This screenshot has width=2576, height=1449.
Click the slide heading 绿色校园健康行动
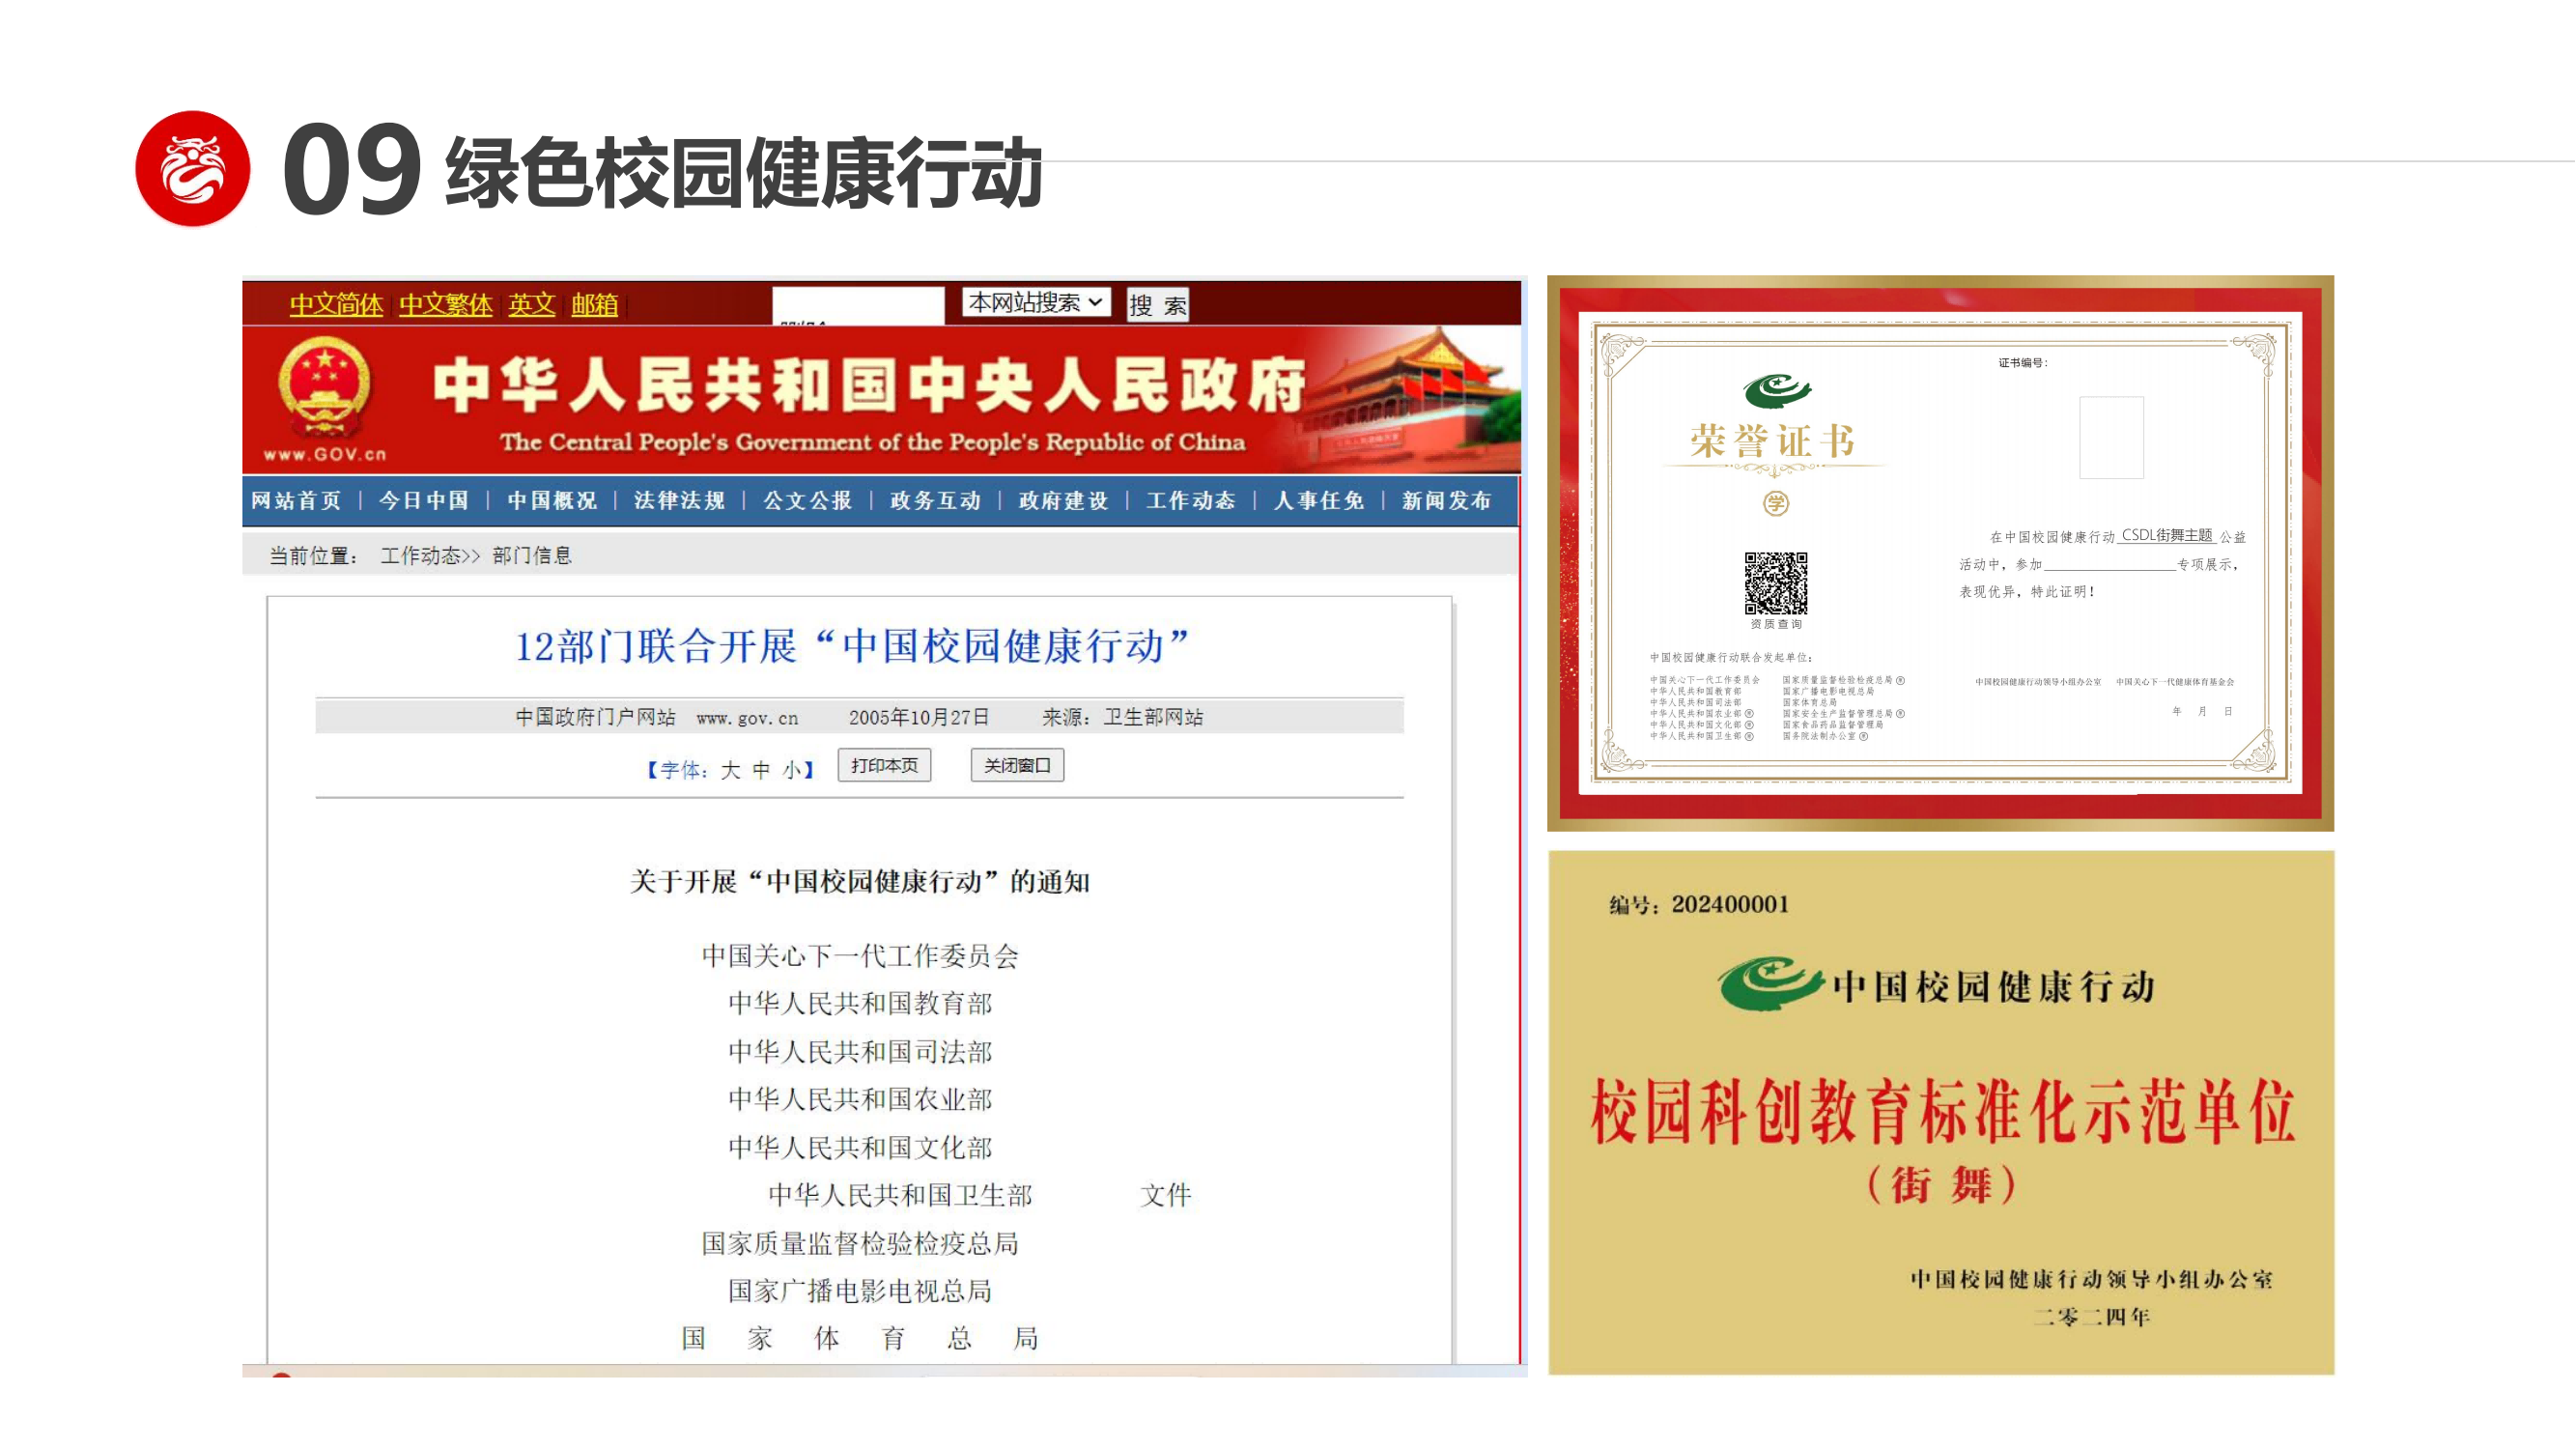[744, 172]
